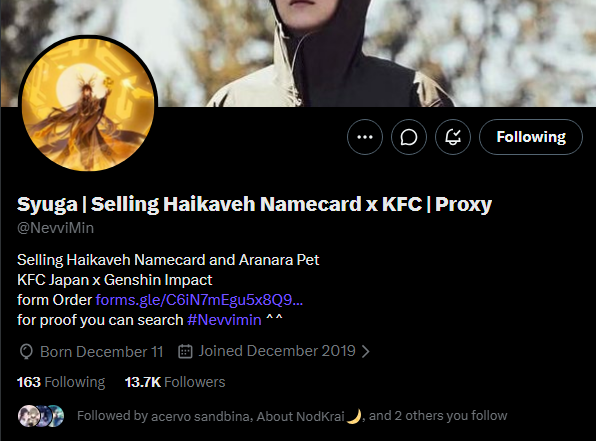Open the 163 Following list
The image size is (596, 441).
pos(61,382)
